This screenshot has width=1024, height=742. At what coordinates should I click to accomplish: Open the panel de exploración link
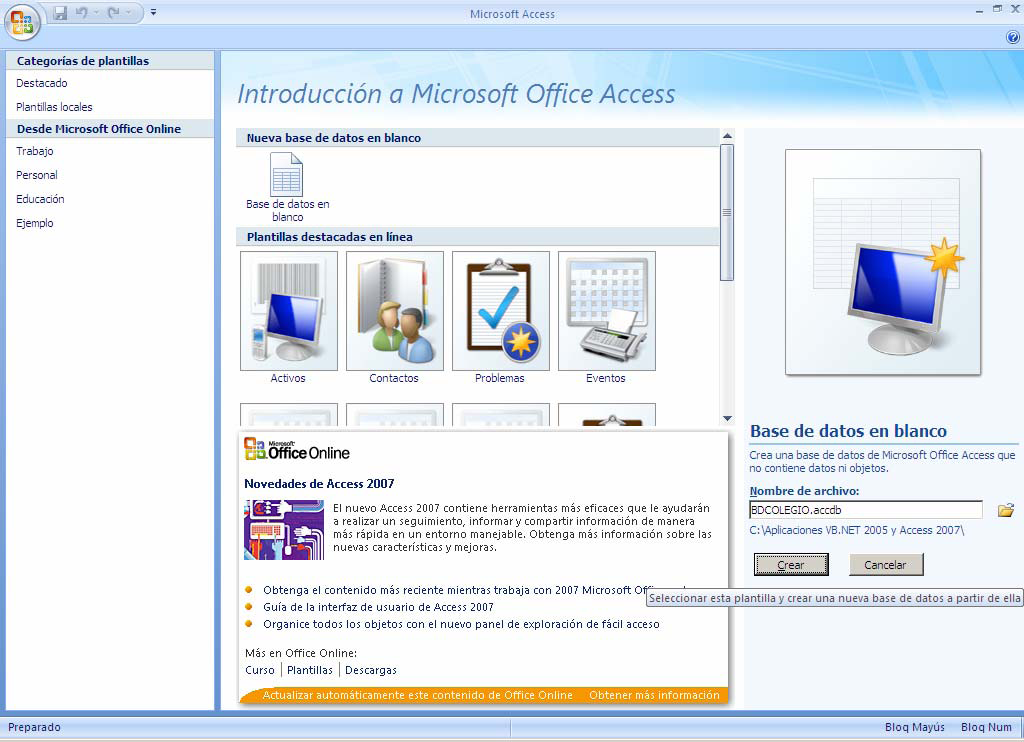461,624
